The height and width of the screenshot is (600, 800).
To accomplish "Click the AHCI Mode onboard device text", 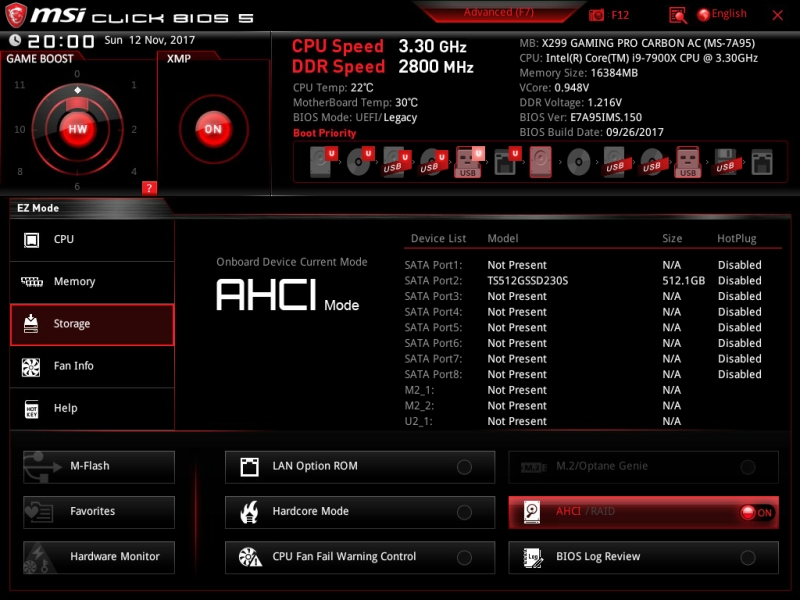I will [288, 295].
